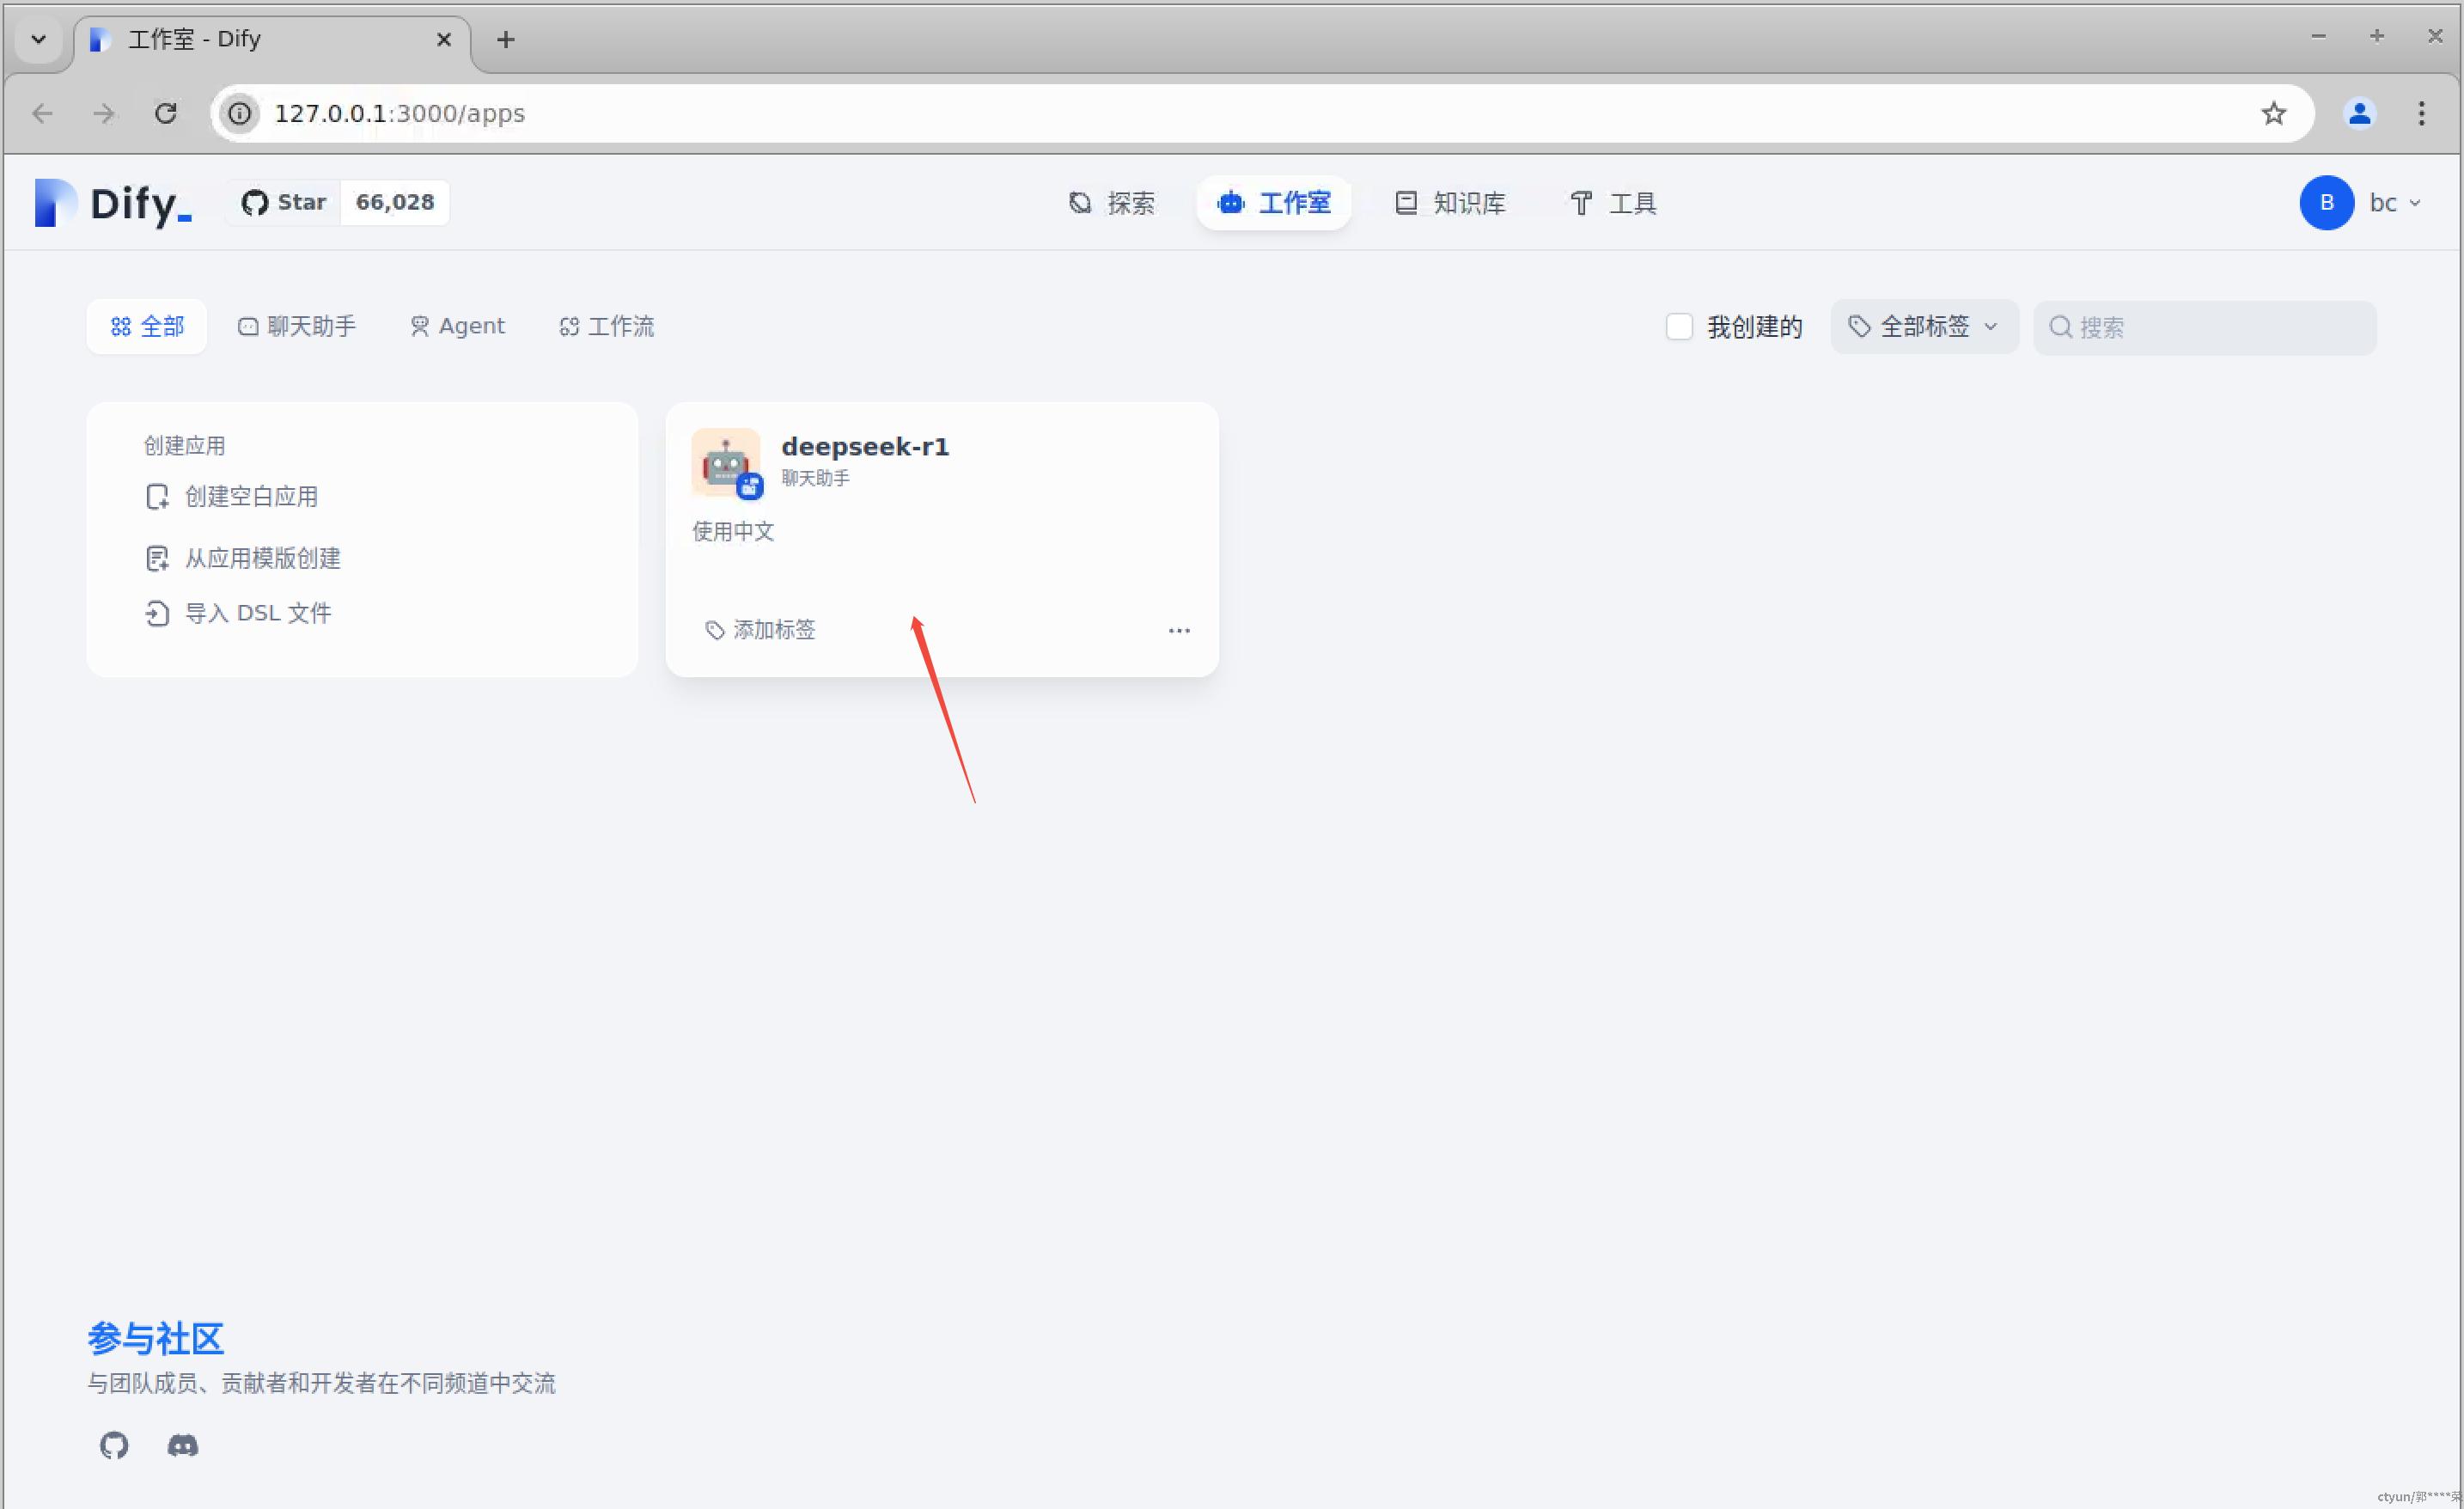Click the GitHub Star button
Image resolution: width=2464 pixels, height=1509 pixels.
coord(284,202)
